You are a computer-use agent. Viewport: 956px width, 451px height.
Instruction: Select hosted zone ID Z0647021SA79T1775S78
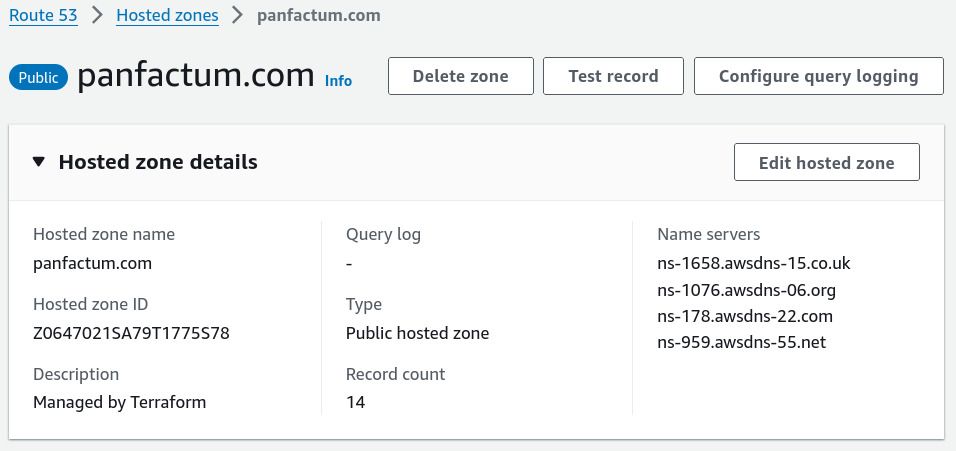[131, 333]
